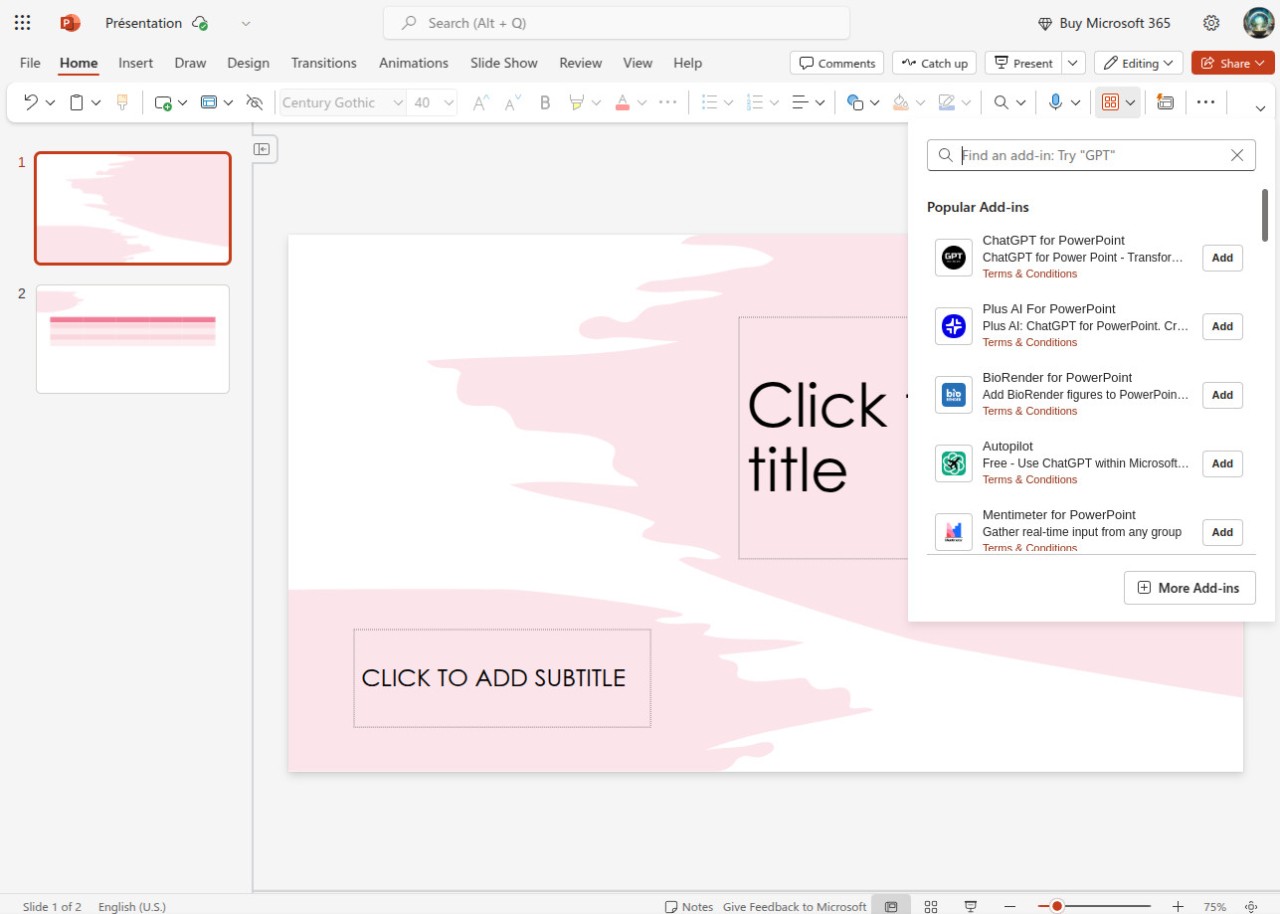The image size is (1280, 914).
Task: Switch to Slide Sorter view
Action: [930, 906]
